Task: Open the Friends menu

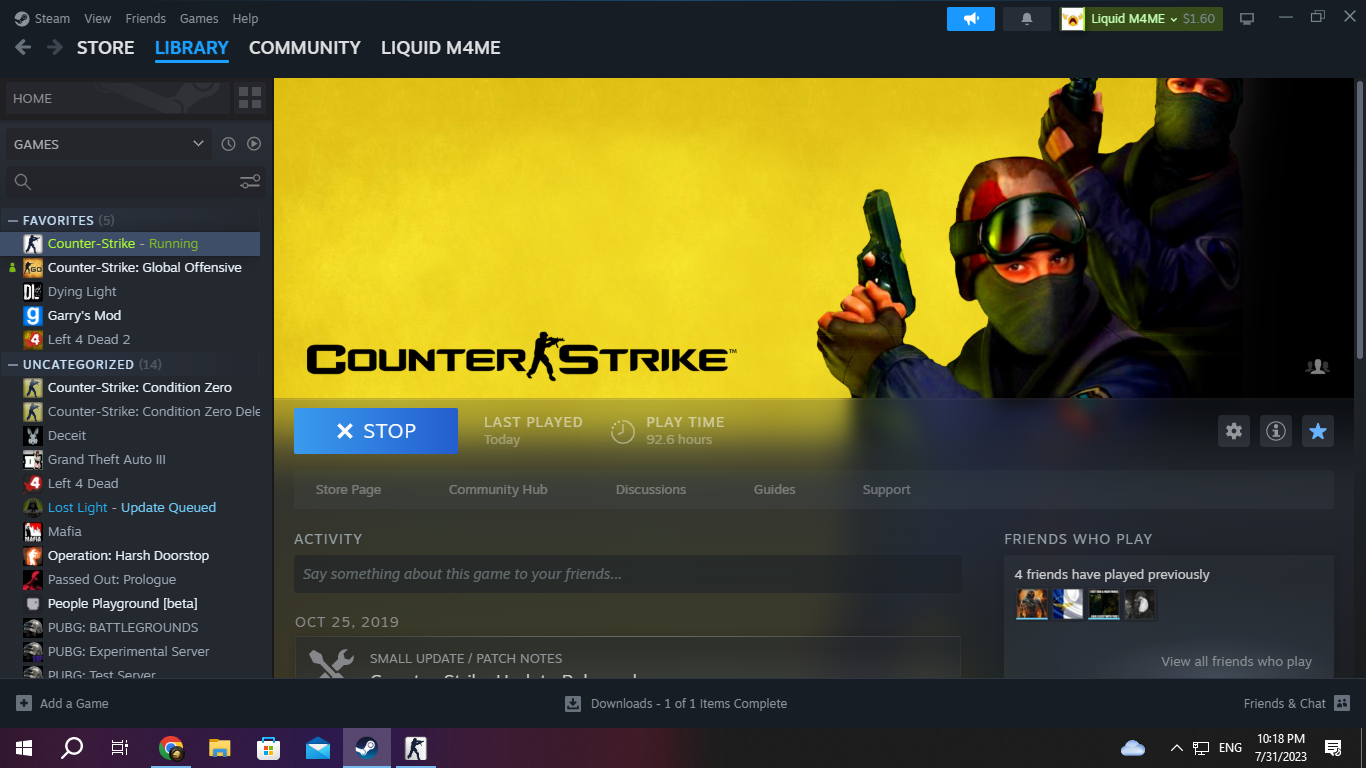Action: (x=146, y=19)
